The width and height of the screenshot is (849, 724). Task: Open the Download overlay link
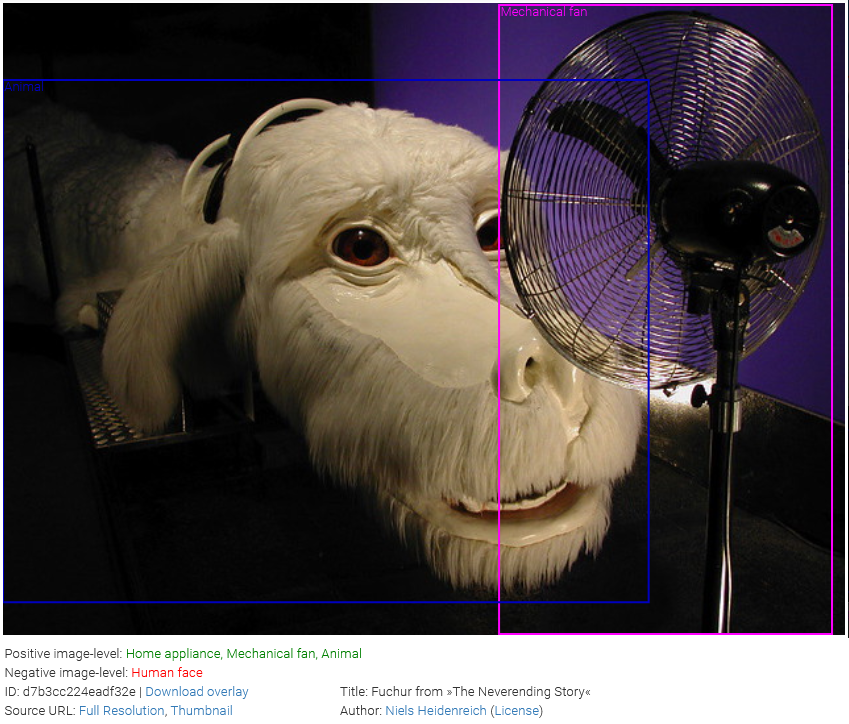click(197, 692)
